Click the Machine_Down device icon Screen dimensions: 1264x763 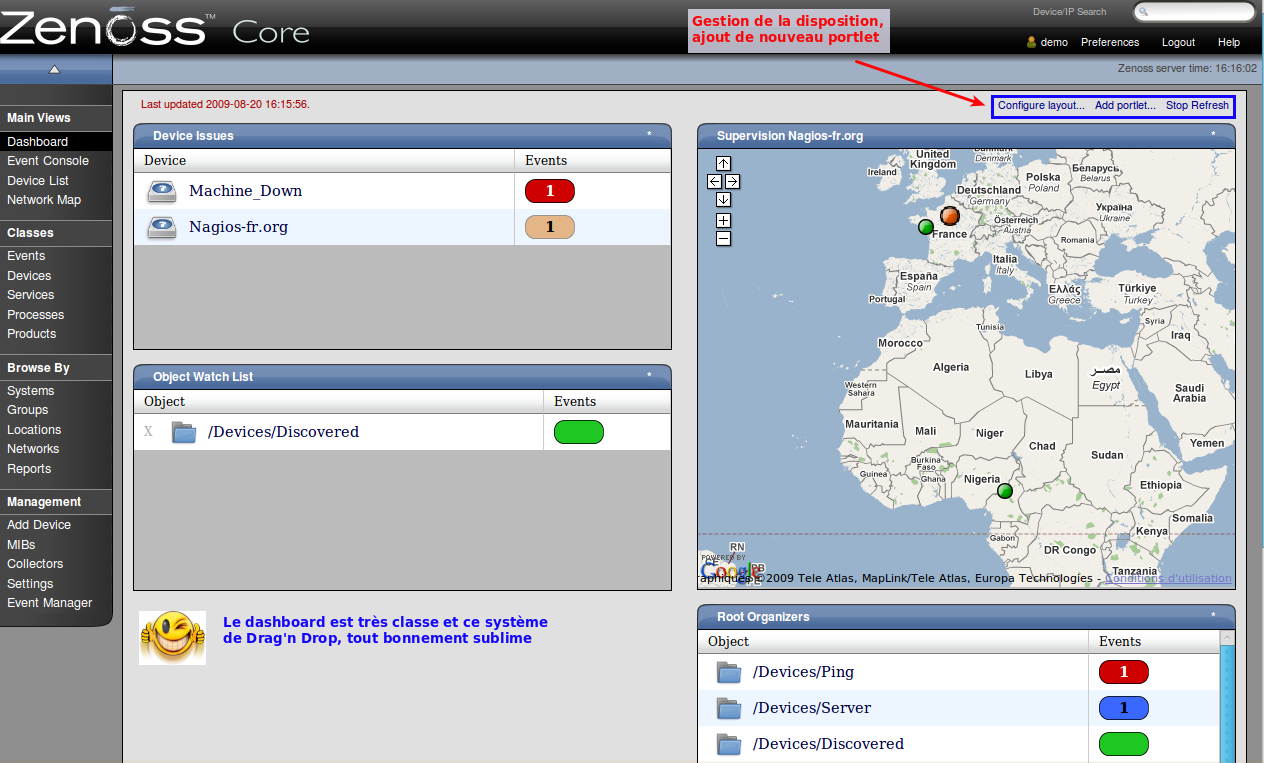[162, 191]
